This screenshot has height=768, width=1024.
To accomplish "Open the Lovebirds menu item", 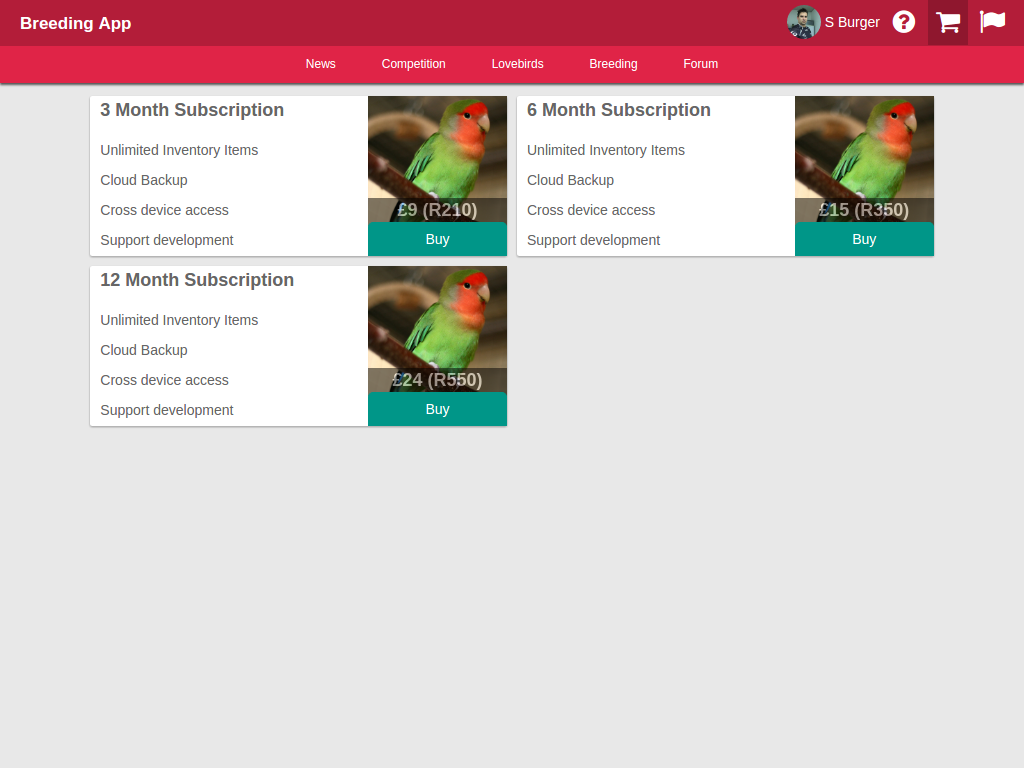I will tap(517, 64).
